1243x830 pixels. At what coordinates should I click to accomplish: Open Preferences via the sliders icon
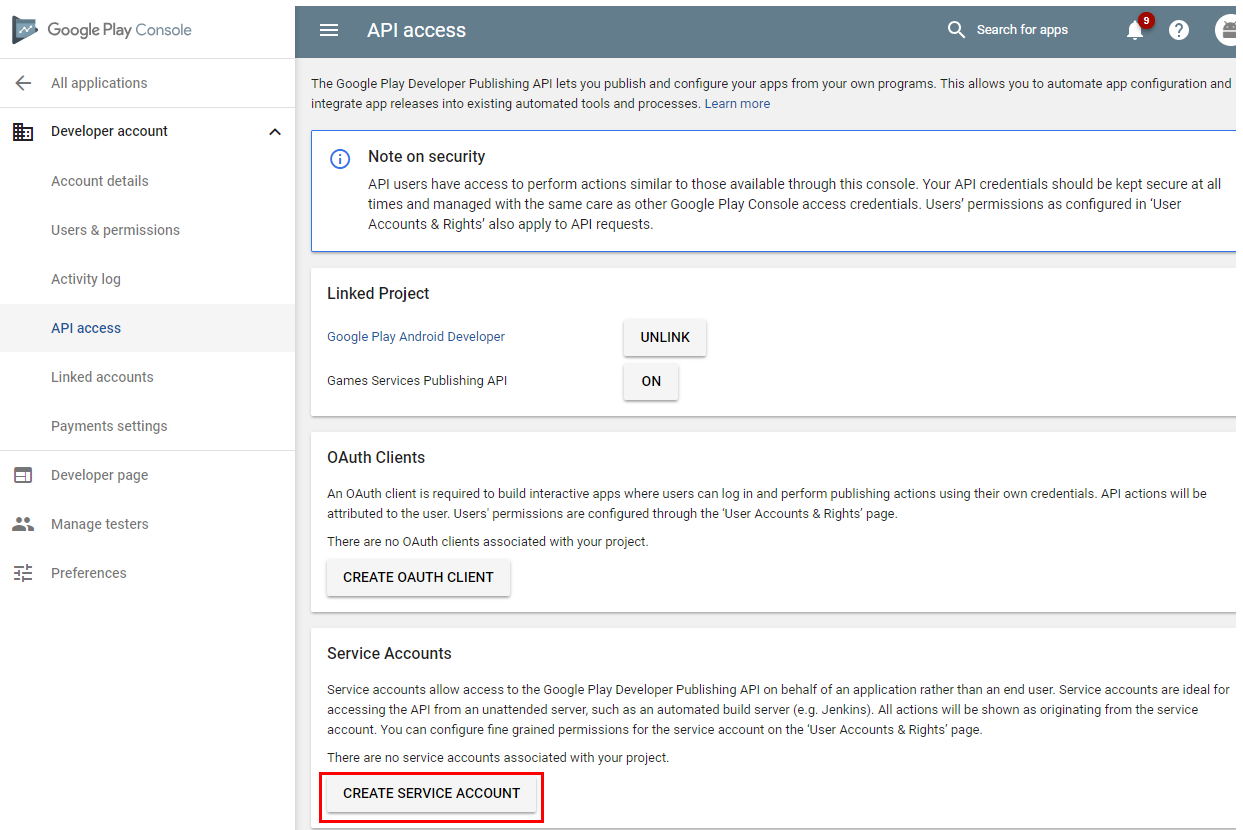pos(22,572)
